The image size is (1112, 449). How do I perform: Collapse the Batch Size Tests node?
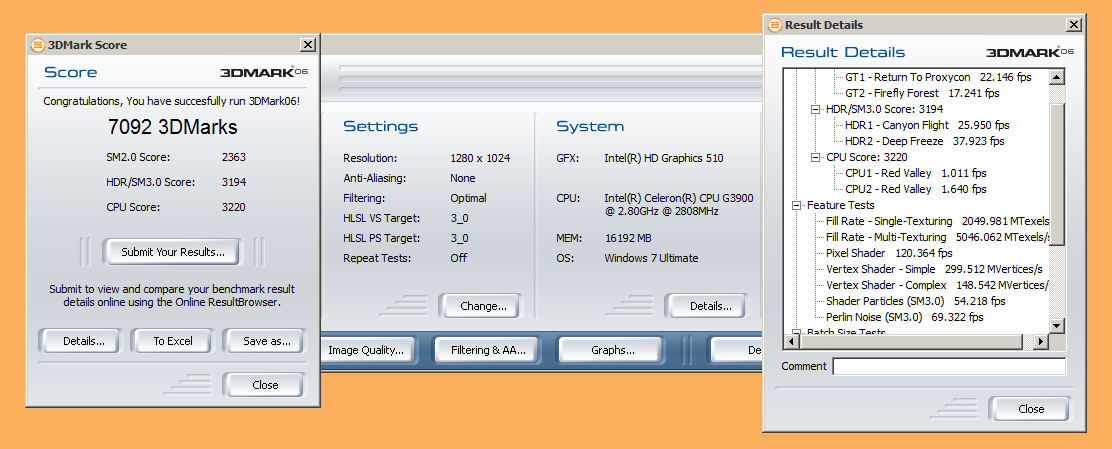pos(796,332)
